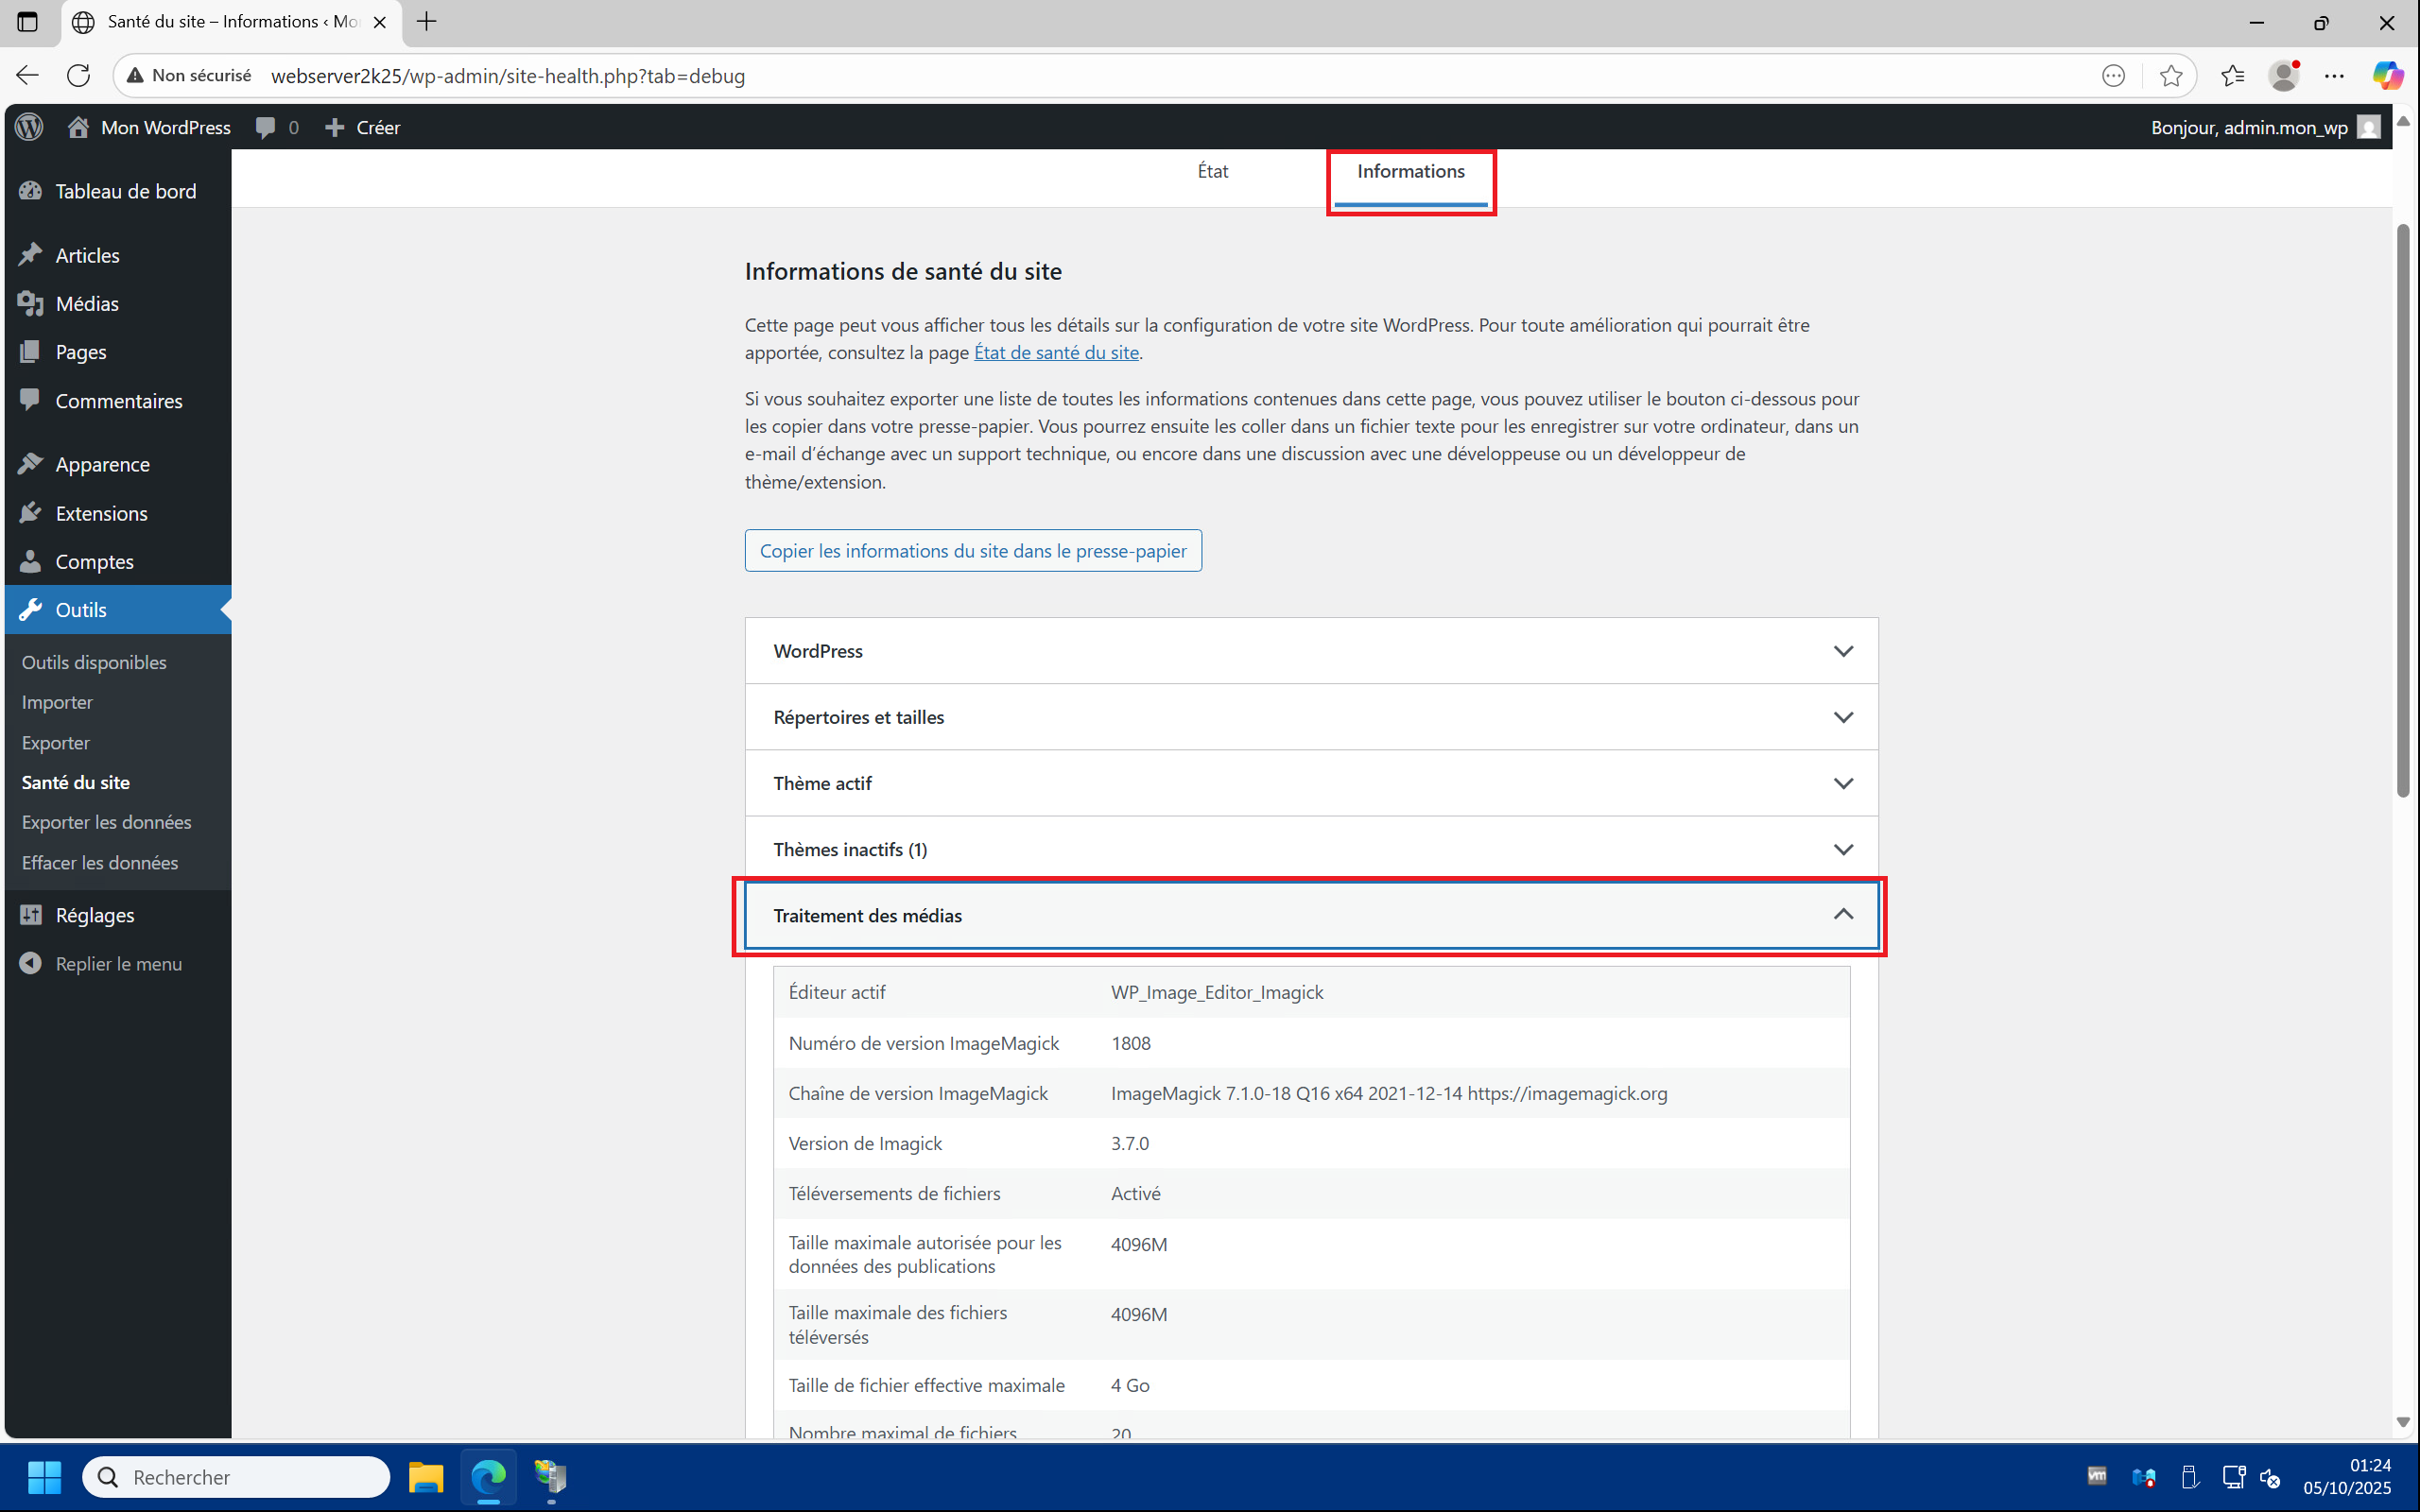Viewport: 2420px width, 1512px height.
Task: Click the browser refresh icon
Action: (x=78, y=76)
